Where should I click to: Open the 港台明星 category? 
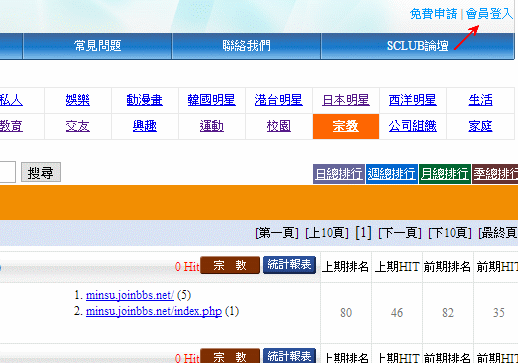[279, 100]
